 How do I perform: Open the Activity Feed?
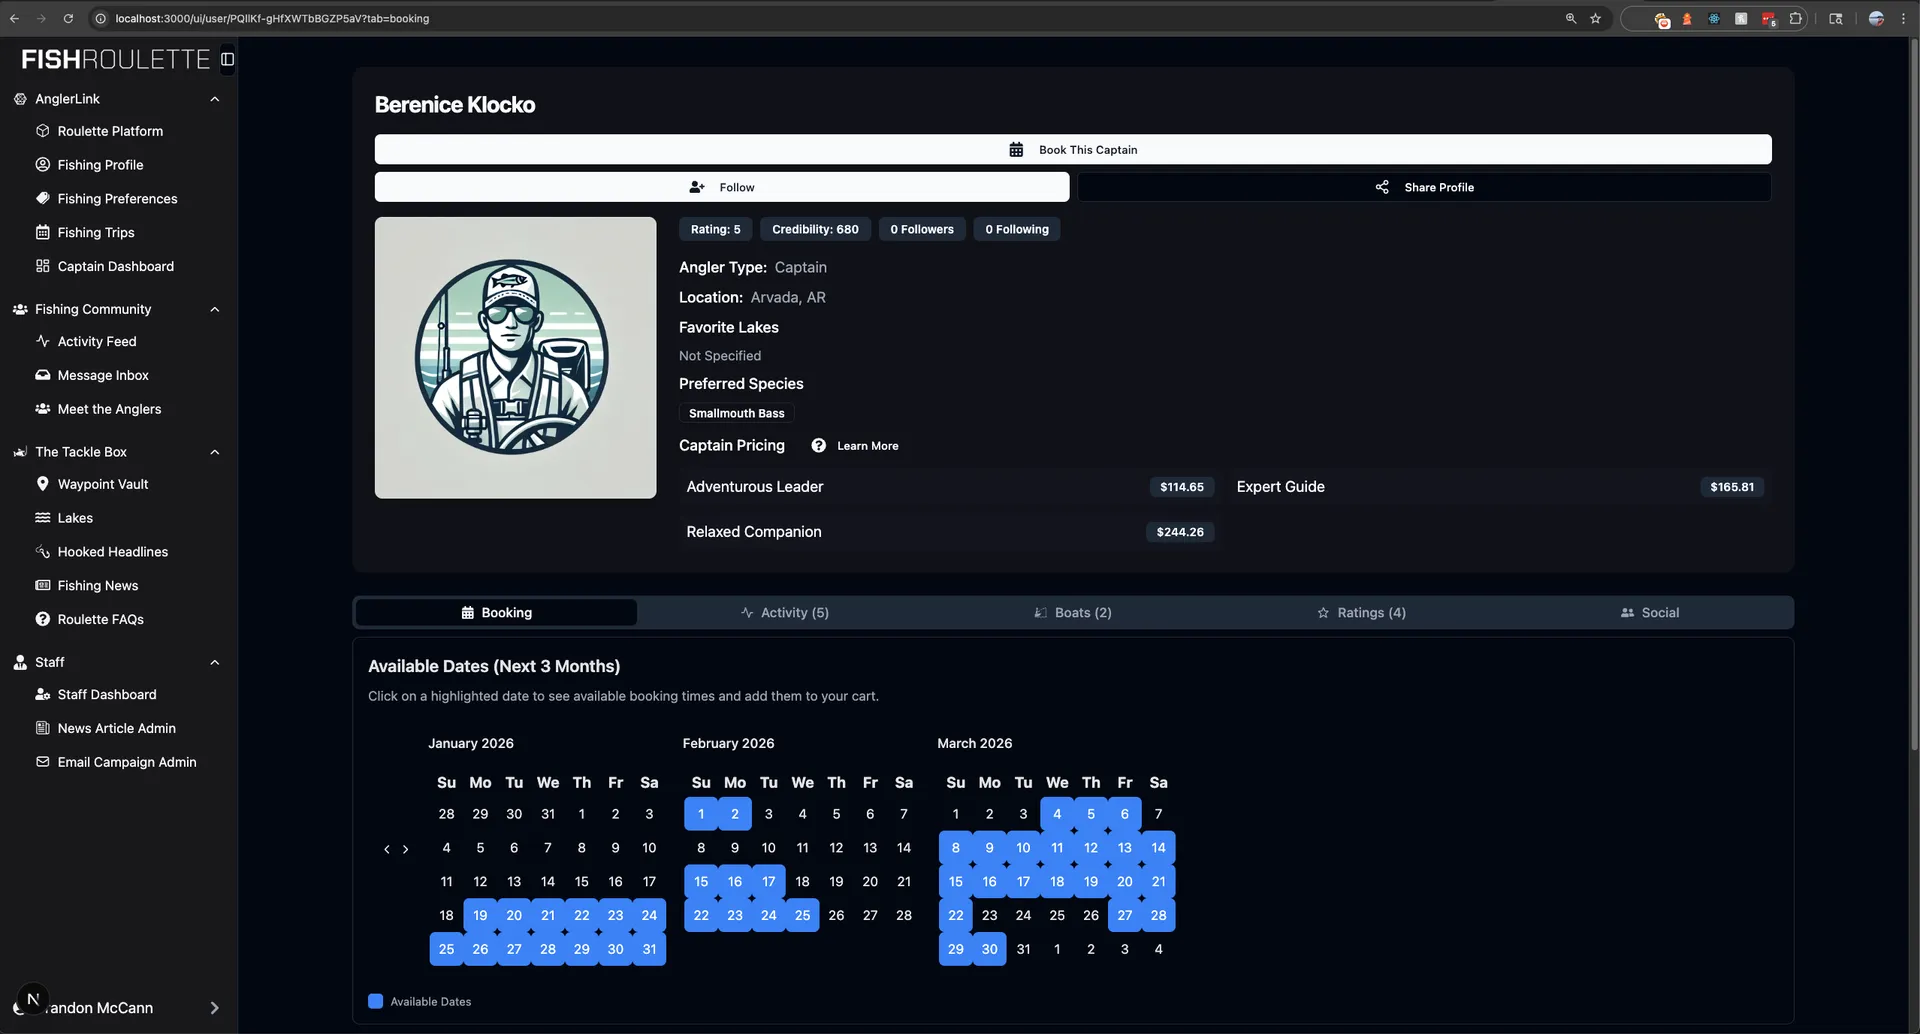point(96,341)
